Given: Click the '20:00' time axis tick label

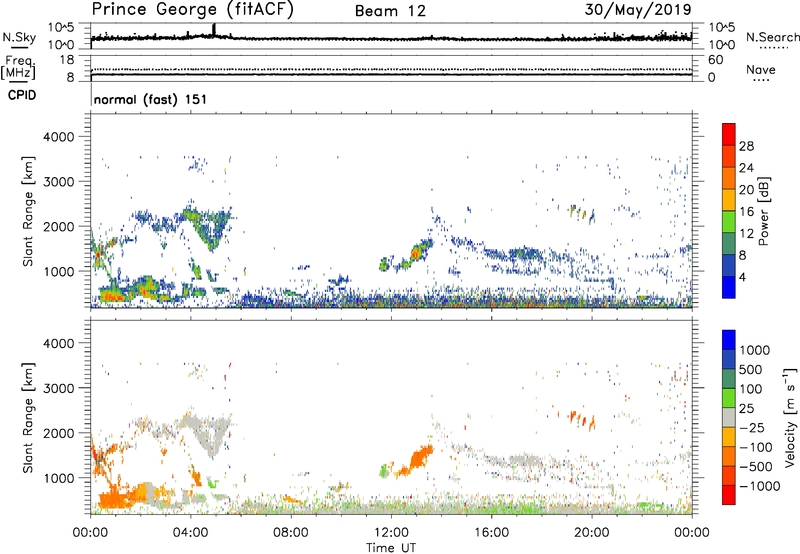Looking at the screenshot, I should coord(592,532).
